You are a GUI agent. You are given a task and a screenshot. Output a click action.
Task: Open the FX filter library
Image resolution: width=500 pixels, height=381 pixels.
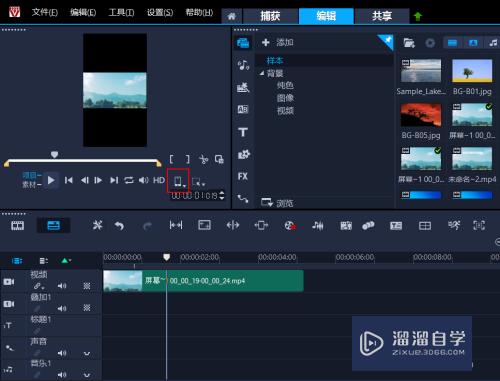tap(243, 176)
